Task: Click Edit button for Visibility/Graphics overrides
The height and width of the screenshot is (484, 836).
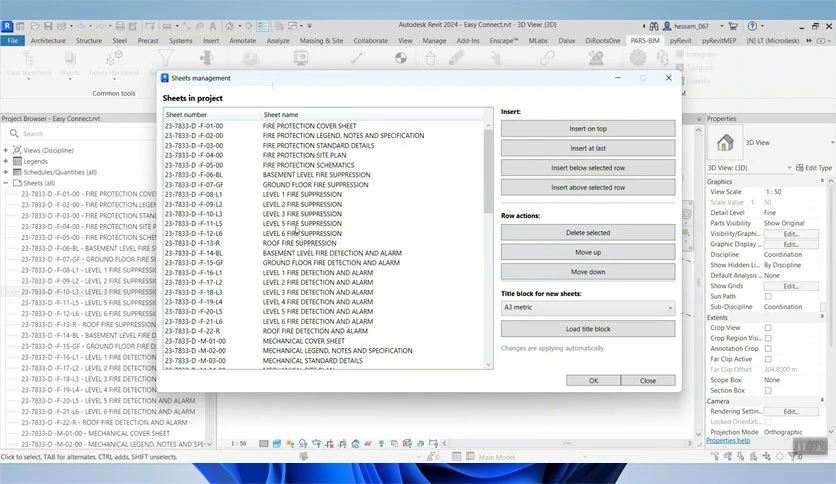Action: (x=791, y=234)
